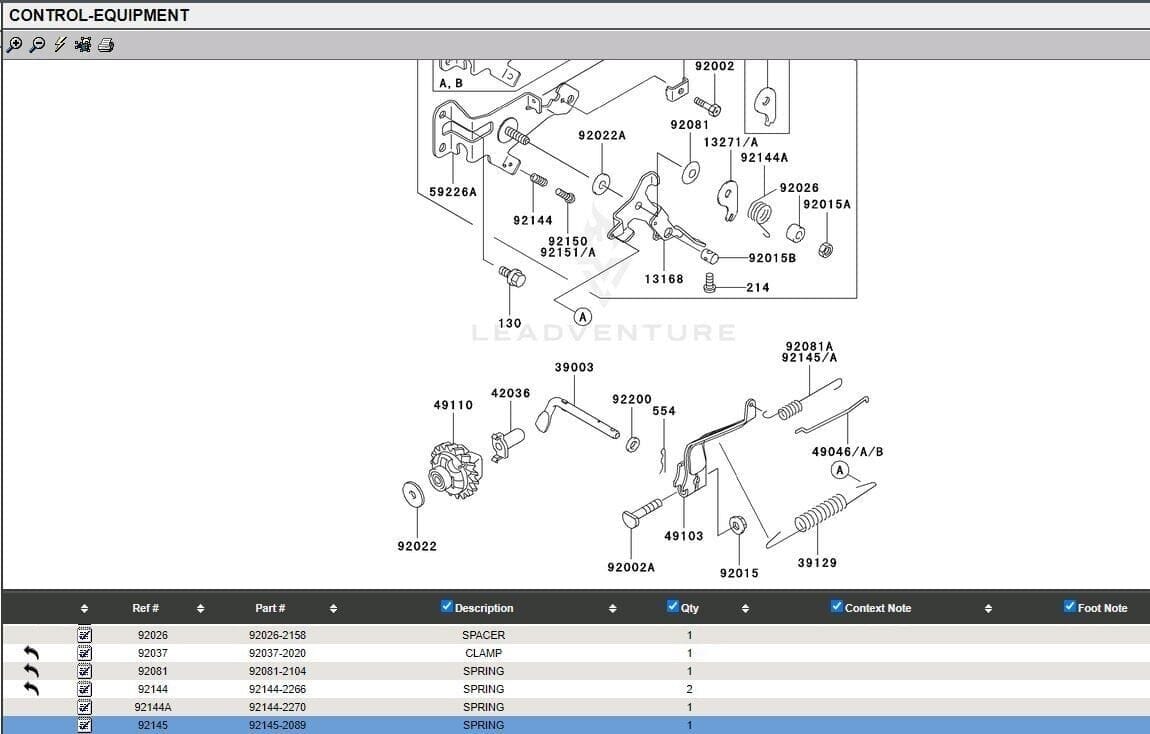Select part callout 13168 in the diagram
This screenshot has height=734, width=1150.
click(664, 279)
